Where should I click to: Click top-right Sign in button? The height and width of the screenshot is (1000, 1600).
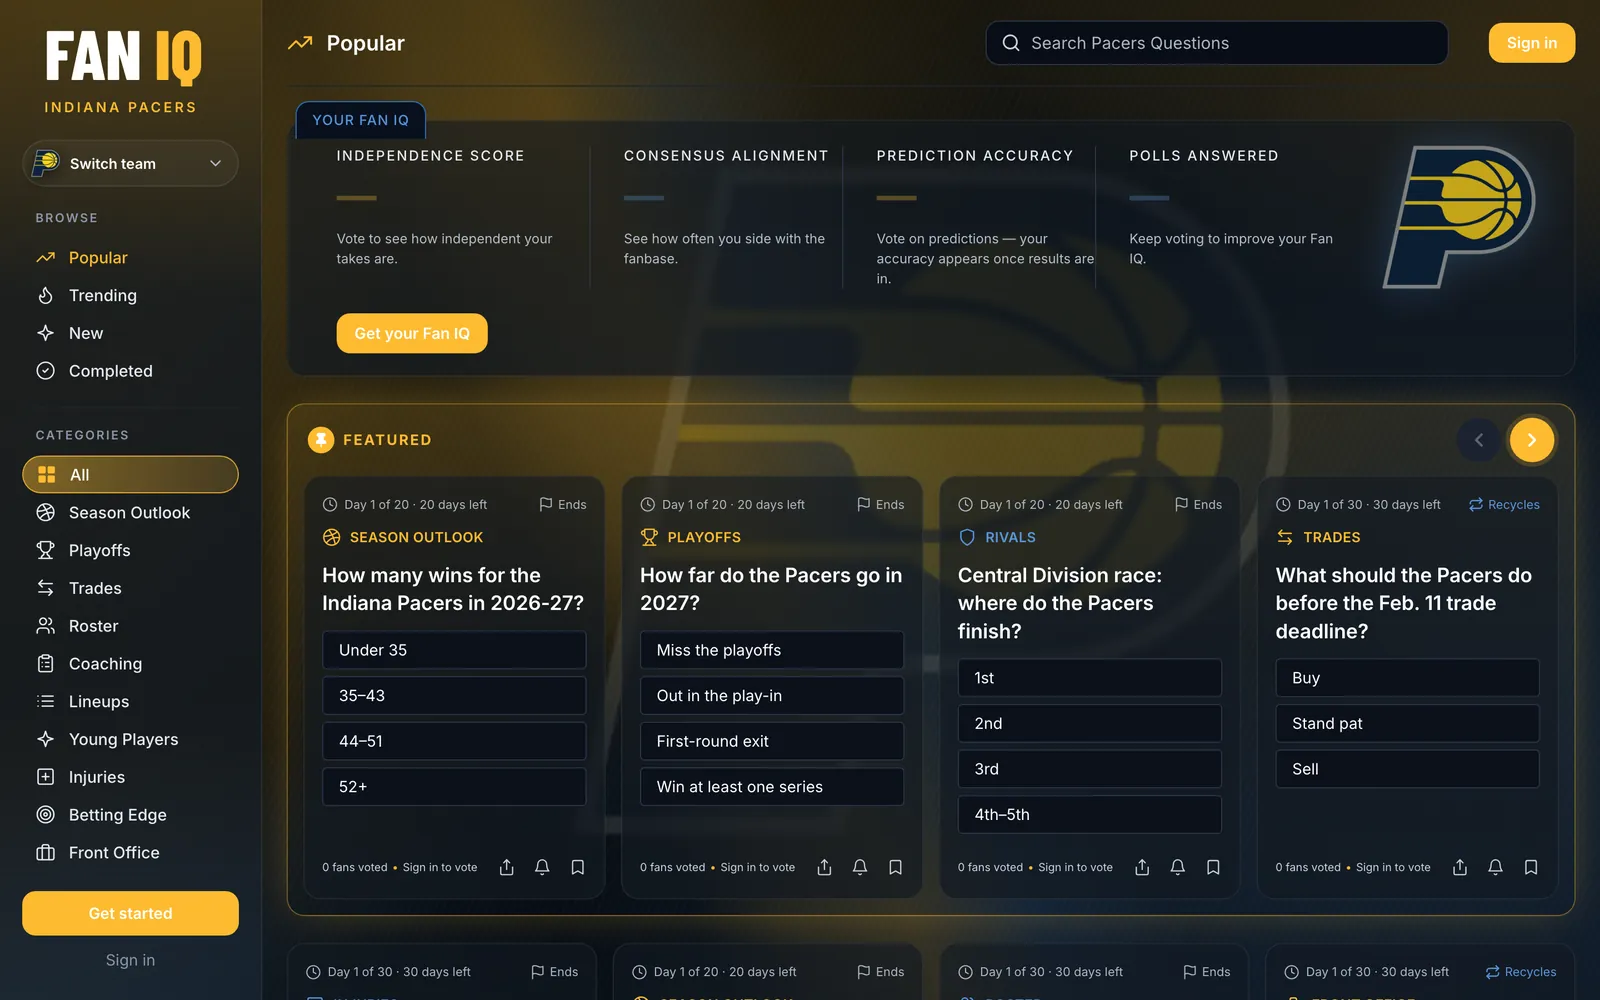click(1532, 43)
